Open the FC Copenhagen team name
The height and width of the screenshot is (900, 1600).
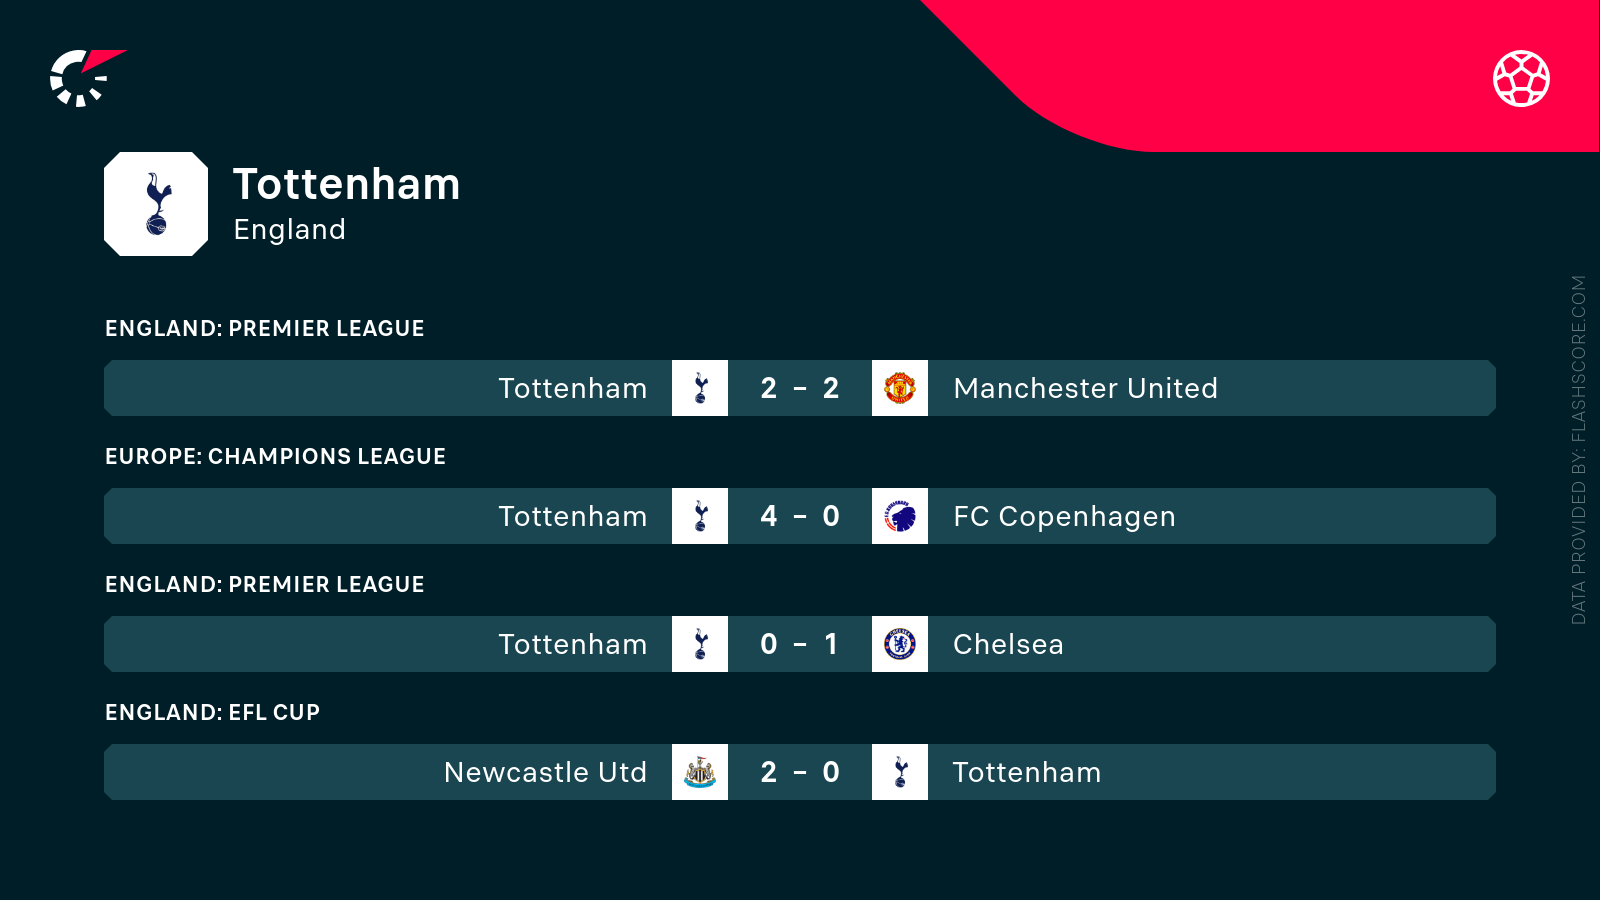[x=1064, y=517]
